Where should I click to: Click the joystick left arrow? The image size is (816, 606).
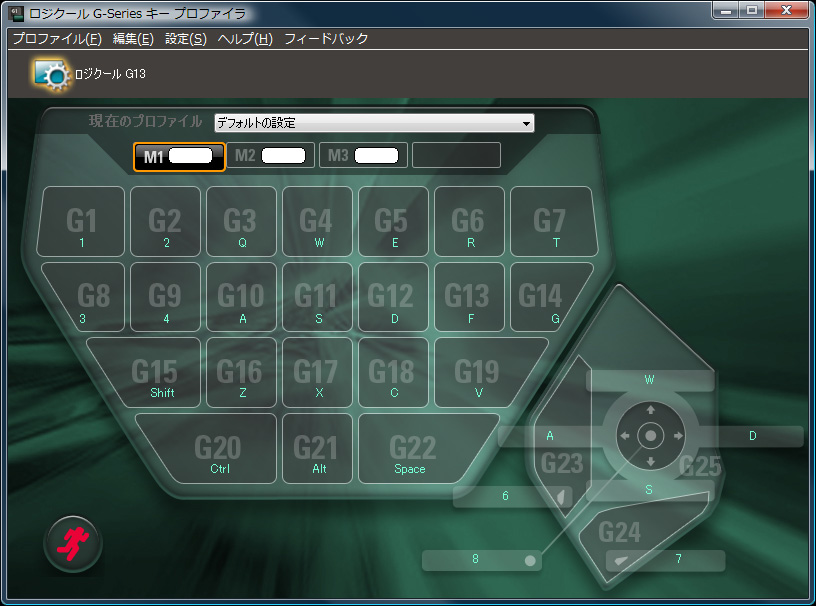624,436
